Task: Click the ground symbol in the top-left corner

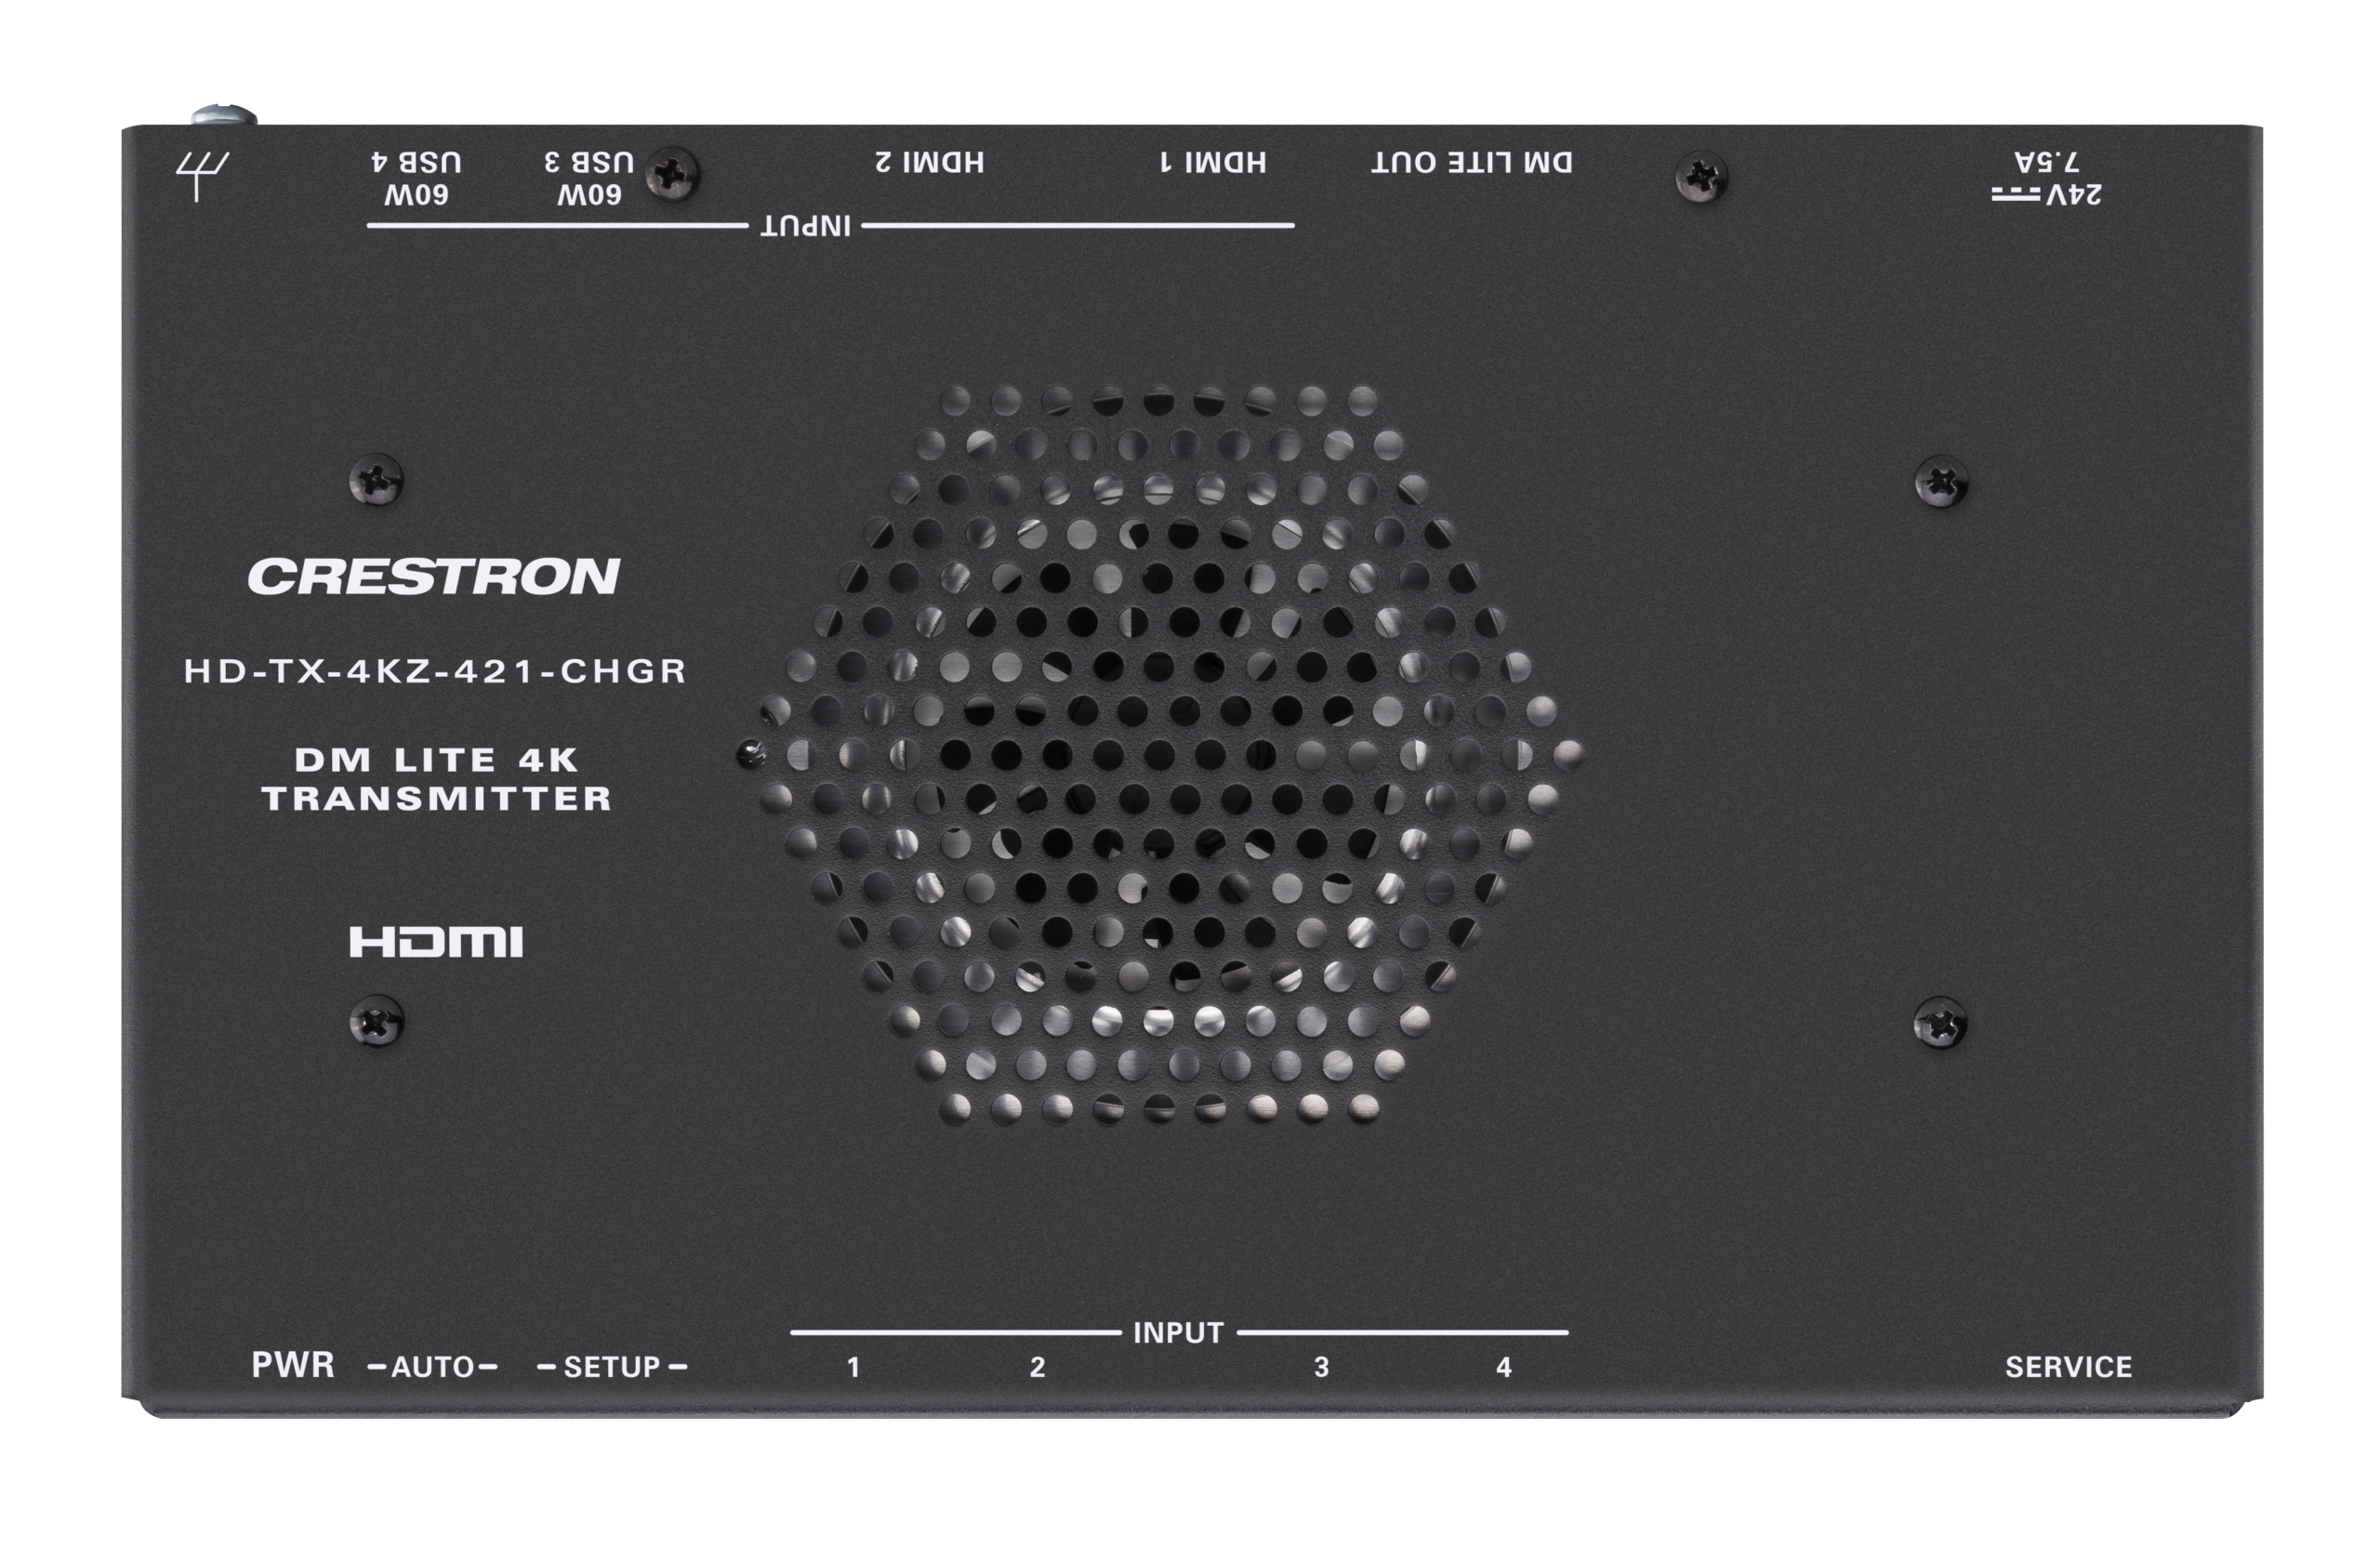Action: point(202,176)
